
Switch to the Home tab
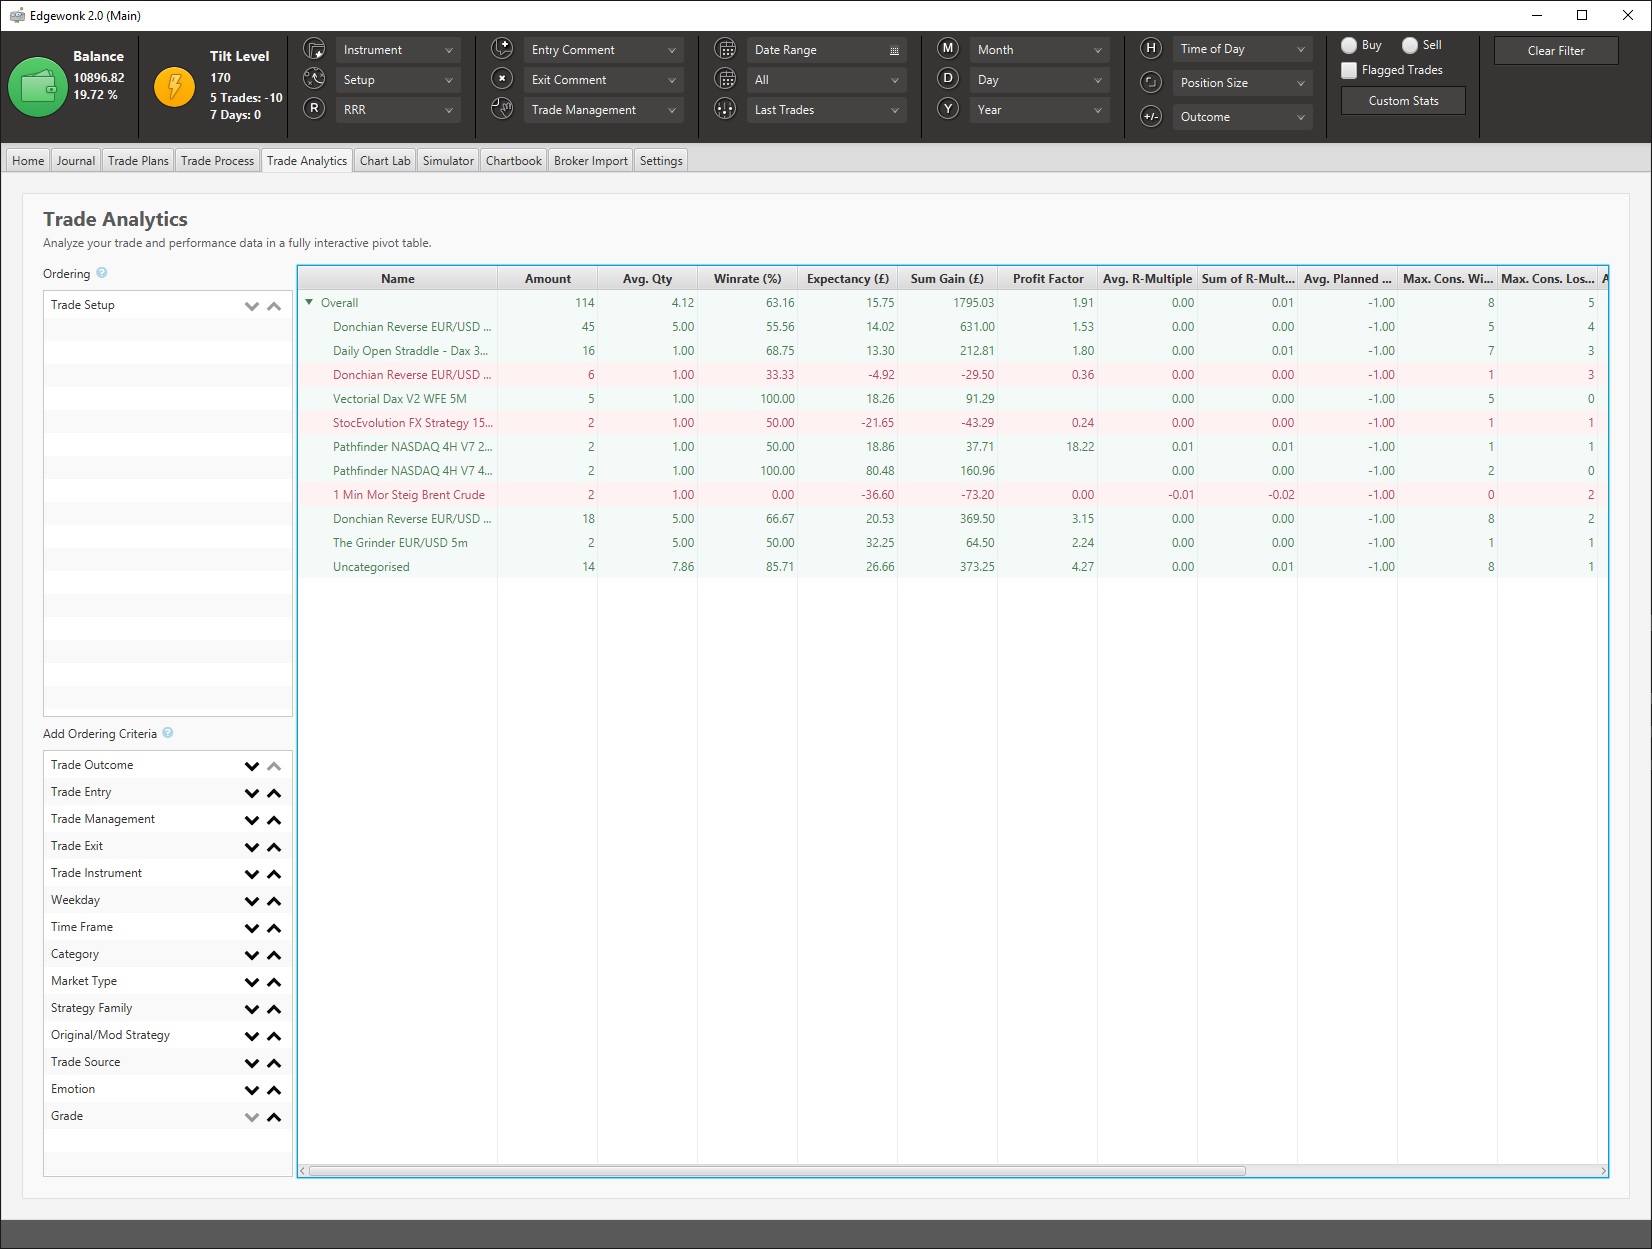tap(28, 161)
